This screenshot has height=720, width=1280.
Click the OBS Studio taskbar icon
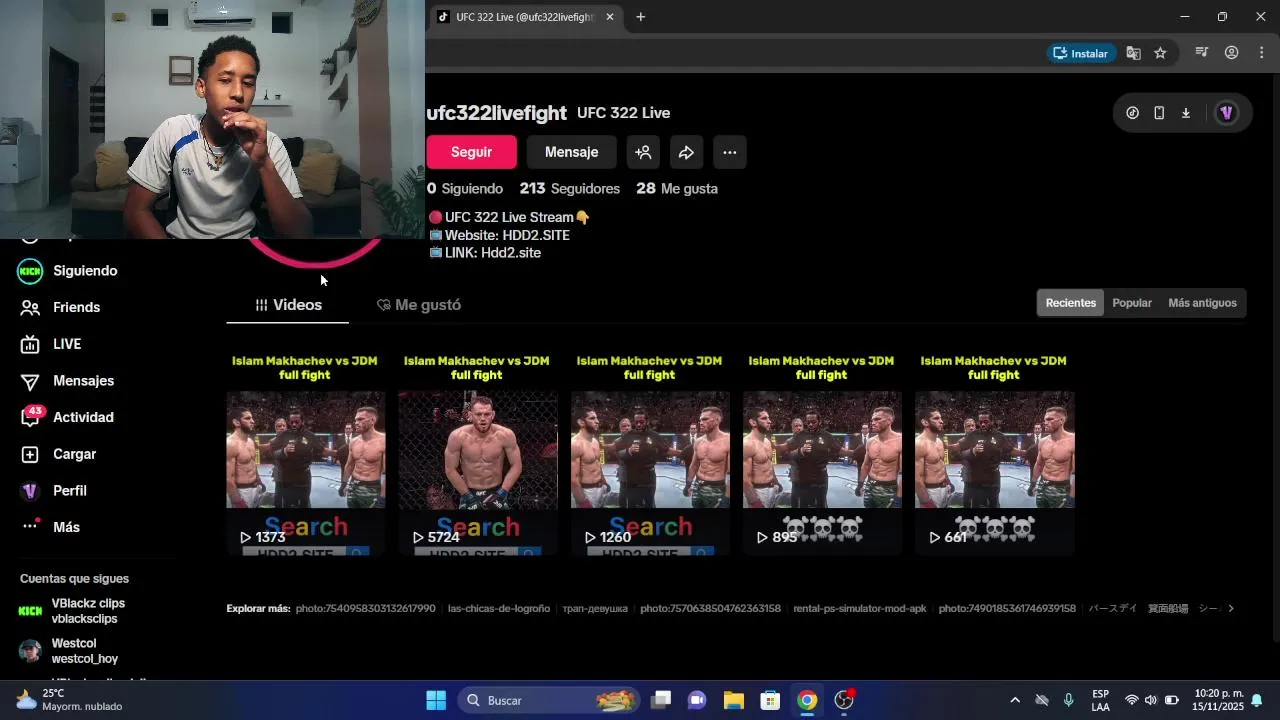(844, 700)
